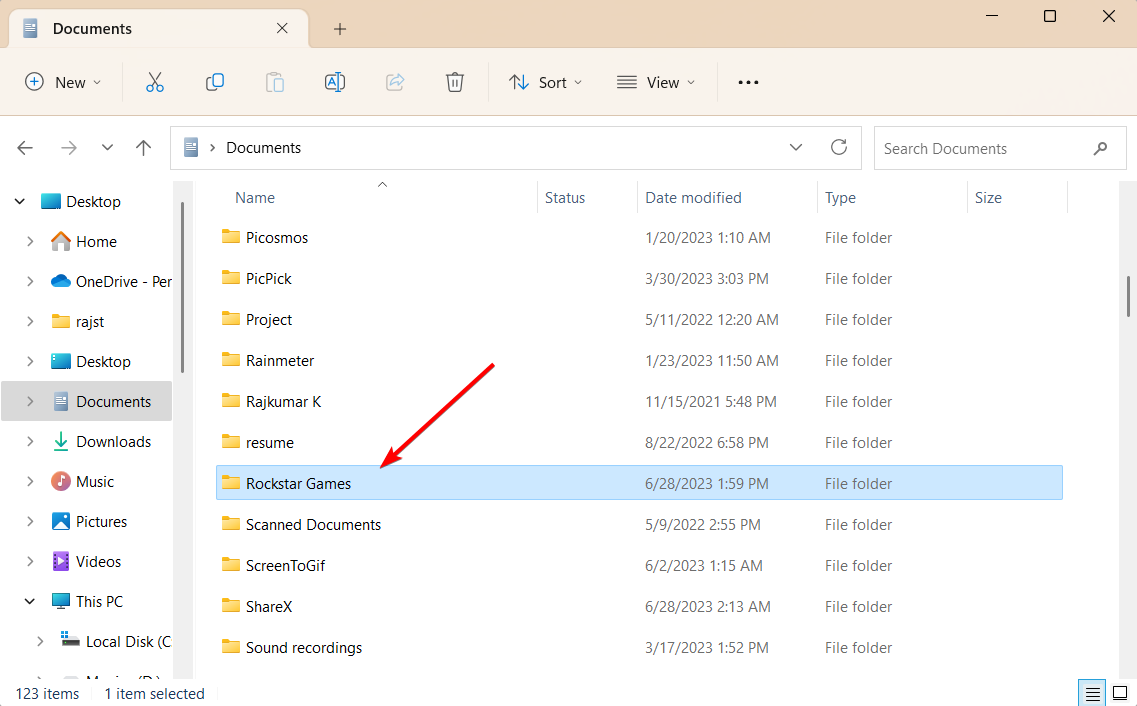Expand address bar history dropdown

tap(795, 147)
